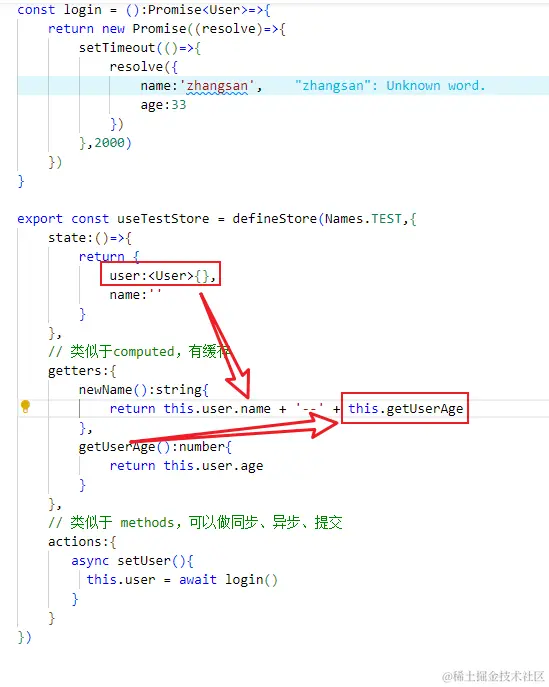Click the getUserAge():number getter definition
This screenshot has width=549, height=687.
155,446
